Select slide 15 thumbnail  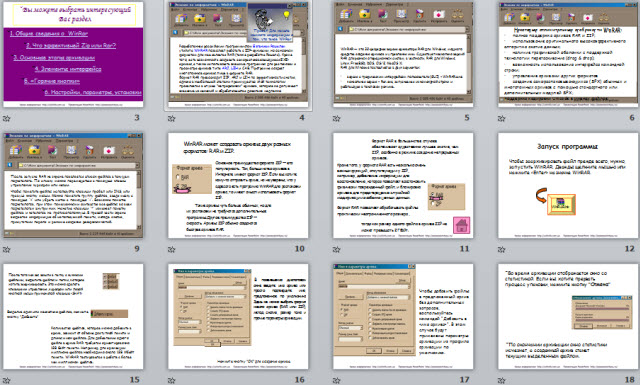point(73,316)
